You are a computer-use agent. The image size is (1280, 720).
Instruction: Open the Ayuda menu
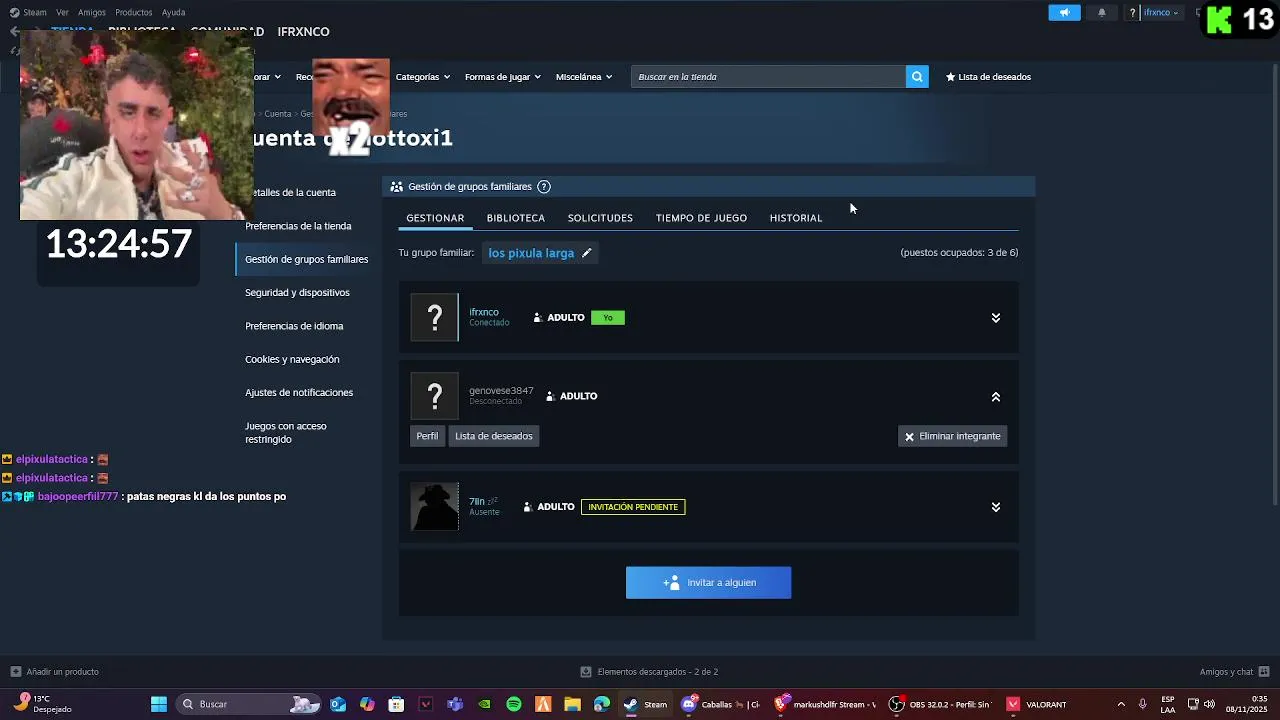(173, 13)
